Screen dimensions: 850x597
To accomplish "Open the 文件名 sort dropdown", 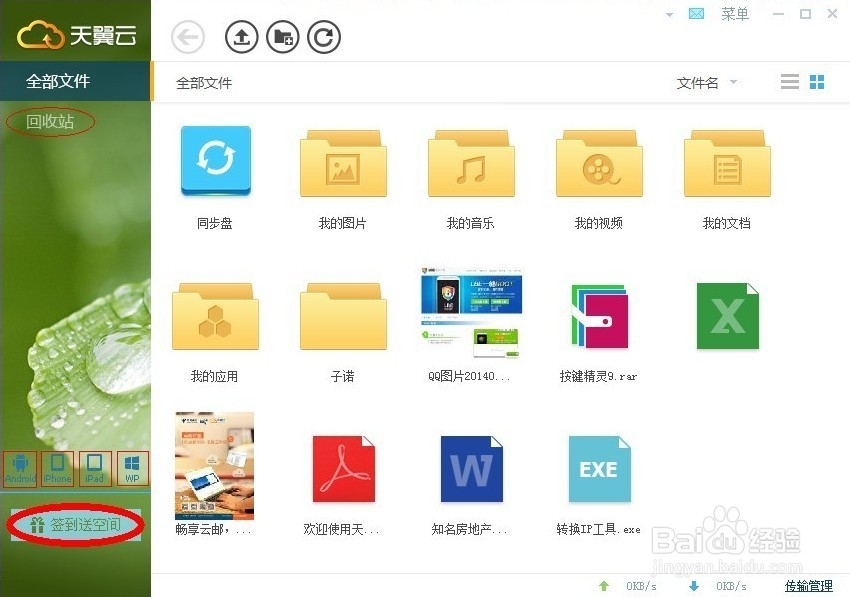I will [706, 83].
